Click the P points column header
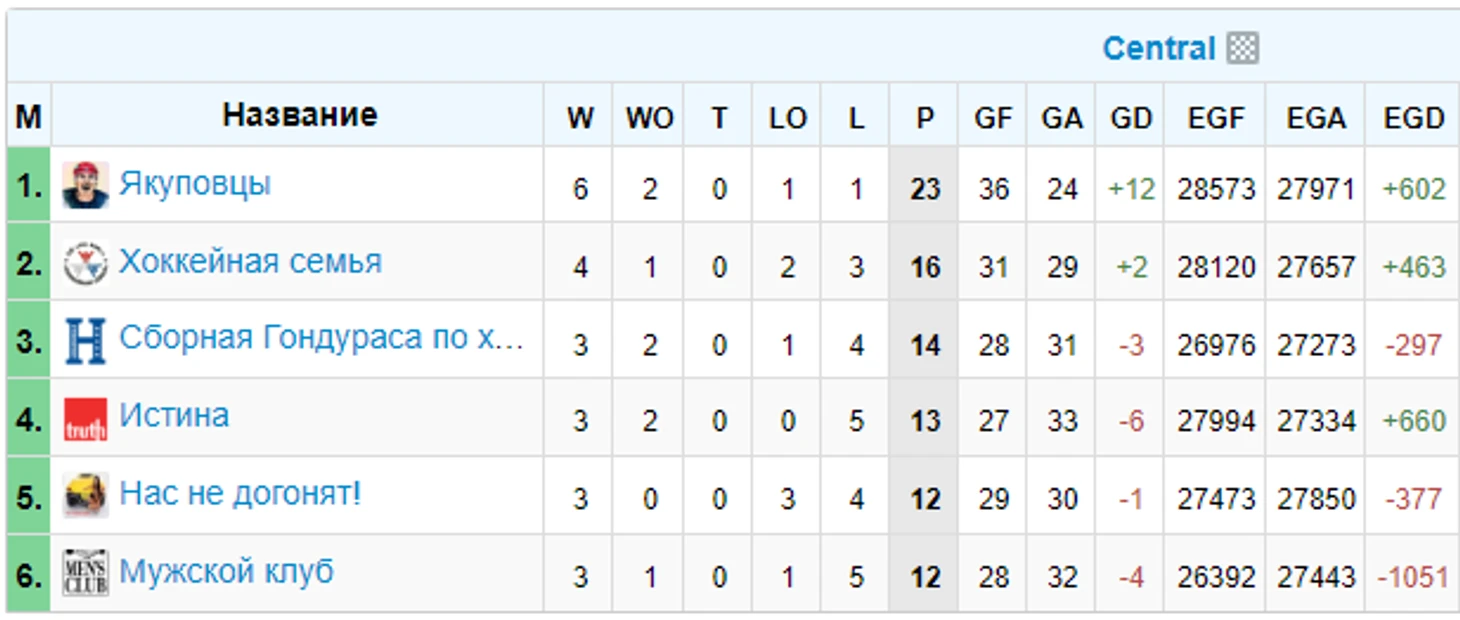 tap(924, 118)
